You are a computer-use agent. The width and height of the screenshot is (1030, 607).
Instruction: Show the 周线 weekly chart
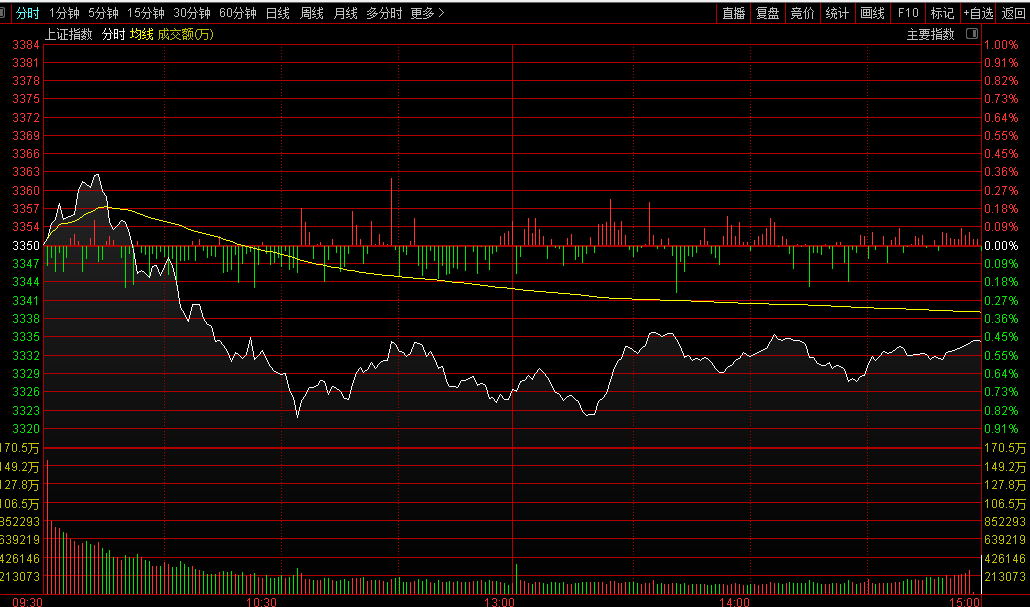[x=312, y=13]
